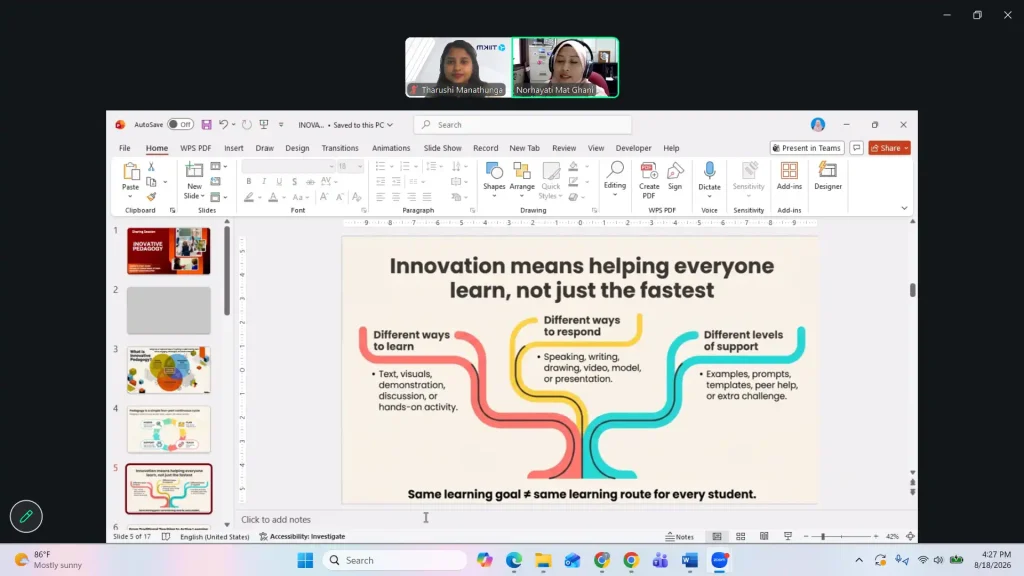Open the font name combo box
1024x576 pixels.
(288, 167)
